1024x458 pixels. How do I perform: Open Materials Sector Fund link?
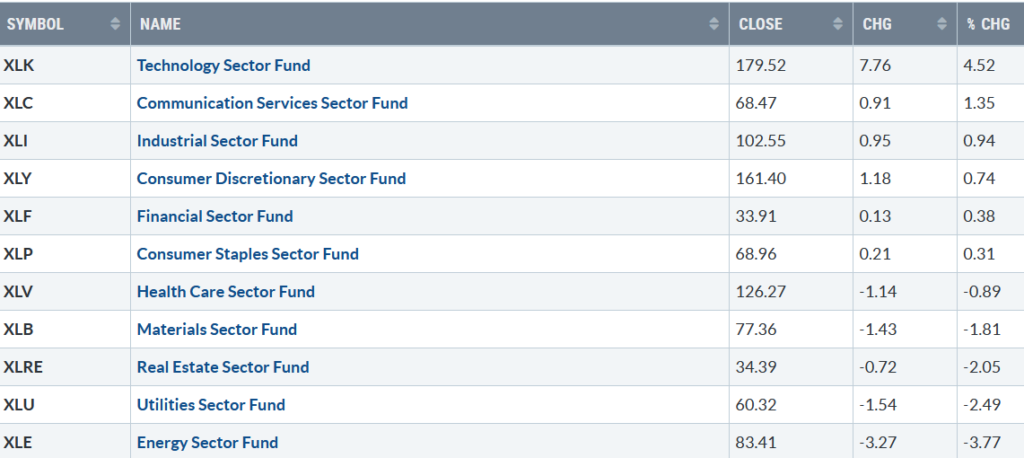click(x=217, y=329)
